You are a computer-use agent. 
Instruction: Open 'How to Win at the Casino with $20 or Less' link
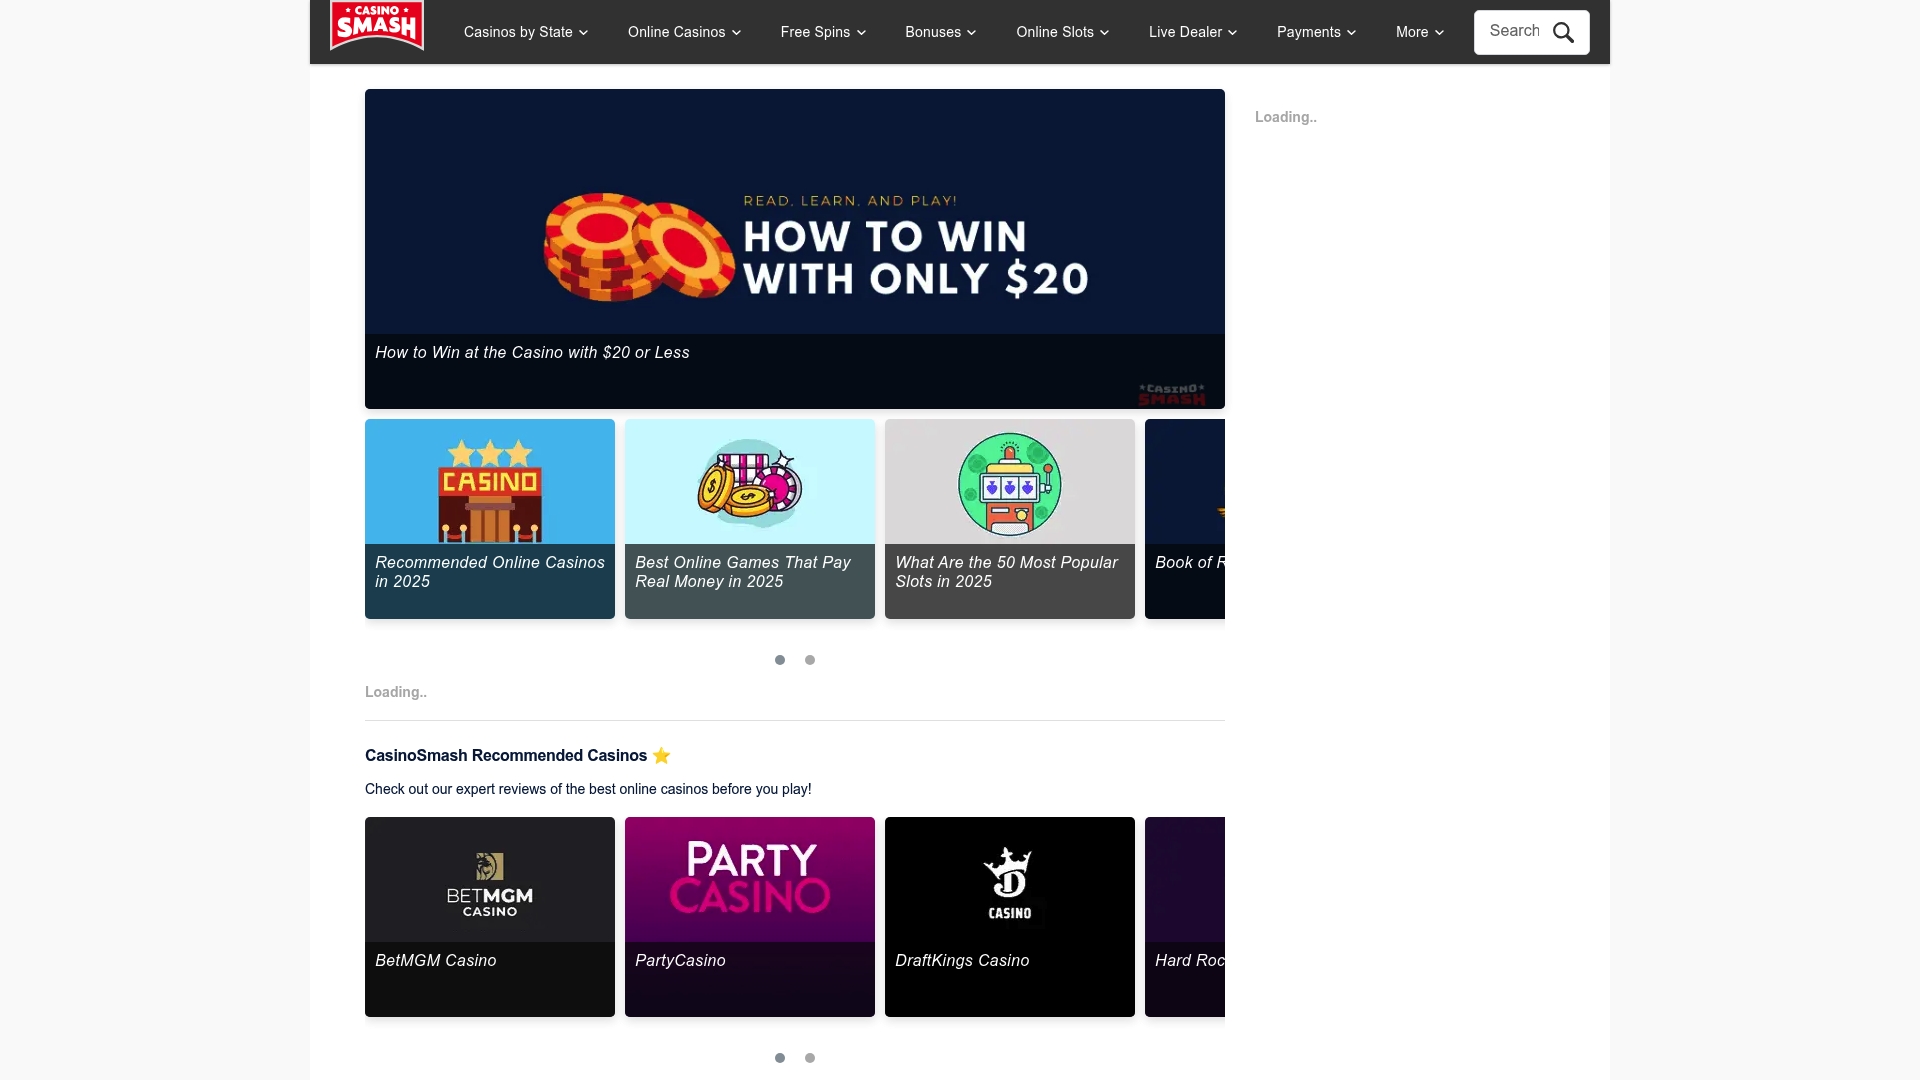click(532, 352)
